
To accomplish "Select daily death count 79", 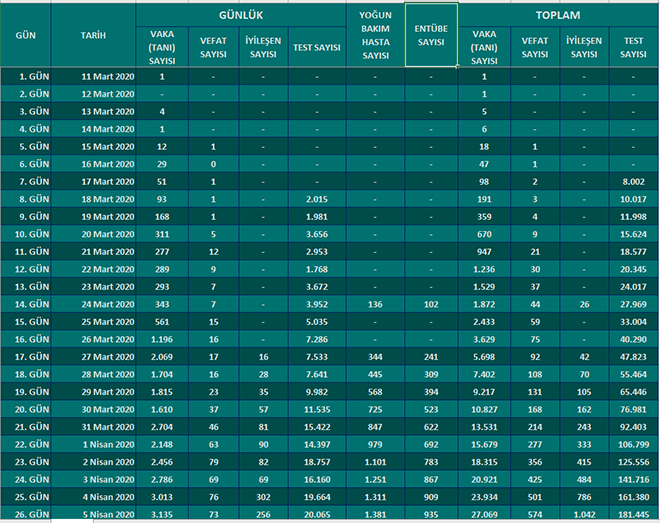I will [213, 462].
